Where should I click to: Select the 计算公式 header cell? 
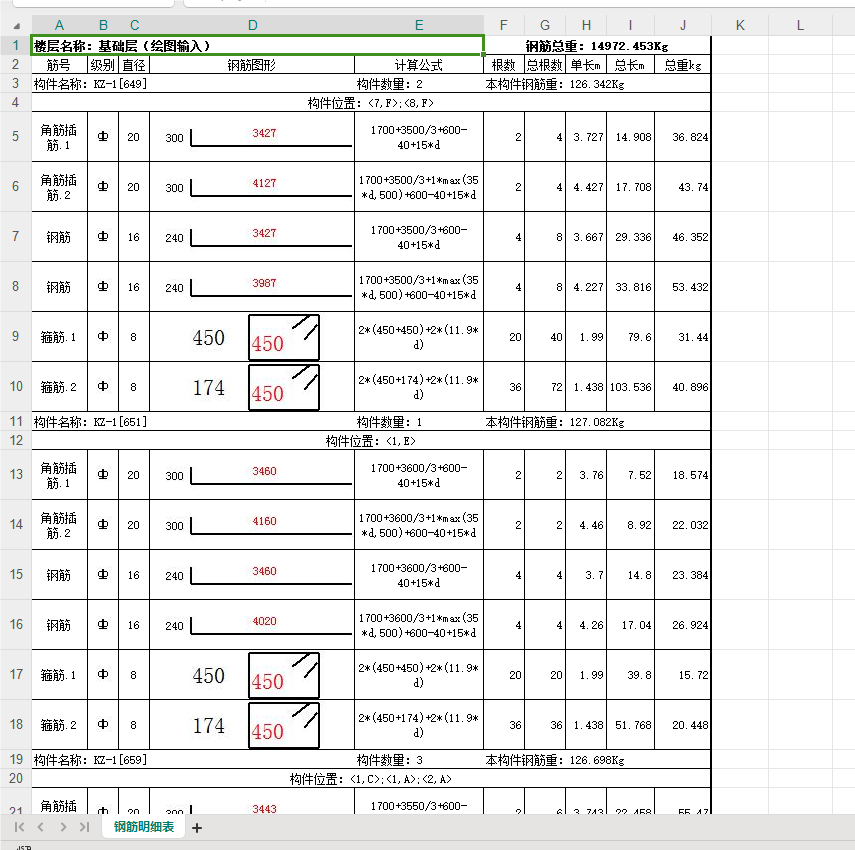(419, 65)
